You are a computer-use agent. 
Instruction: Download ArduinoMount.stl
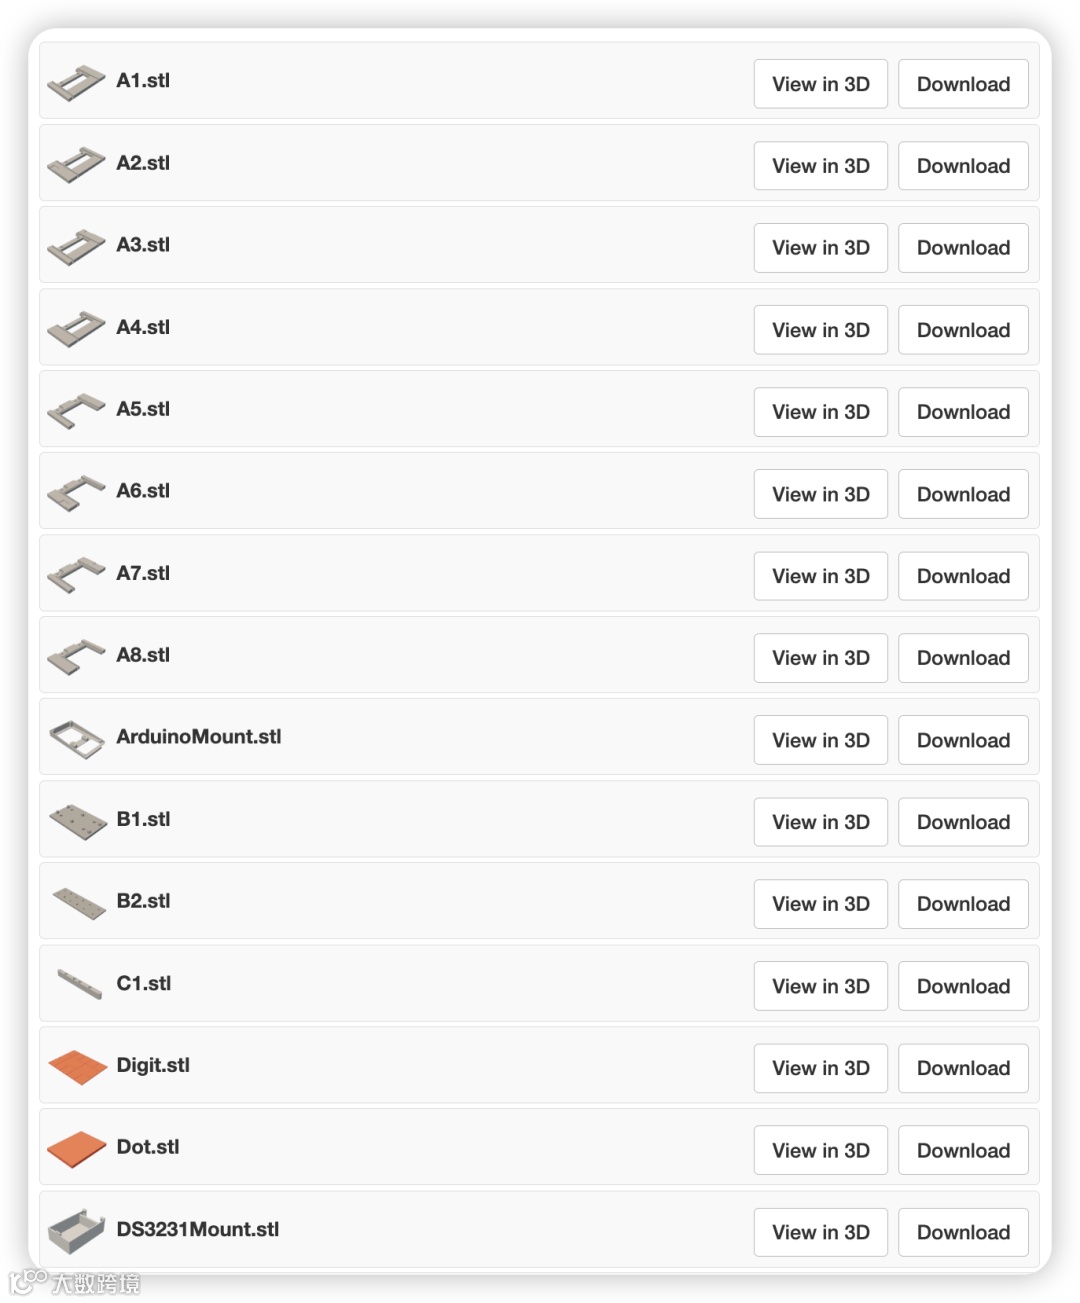[x=963, y=740]
